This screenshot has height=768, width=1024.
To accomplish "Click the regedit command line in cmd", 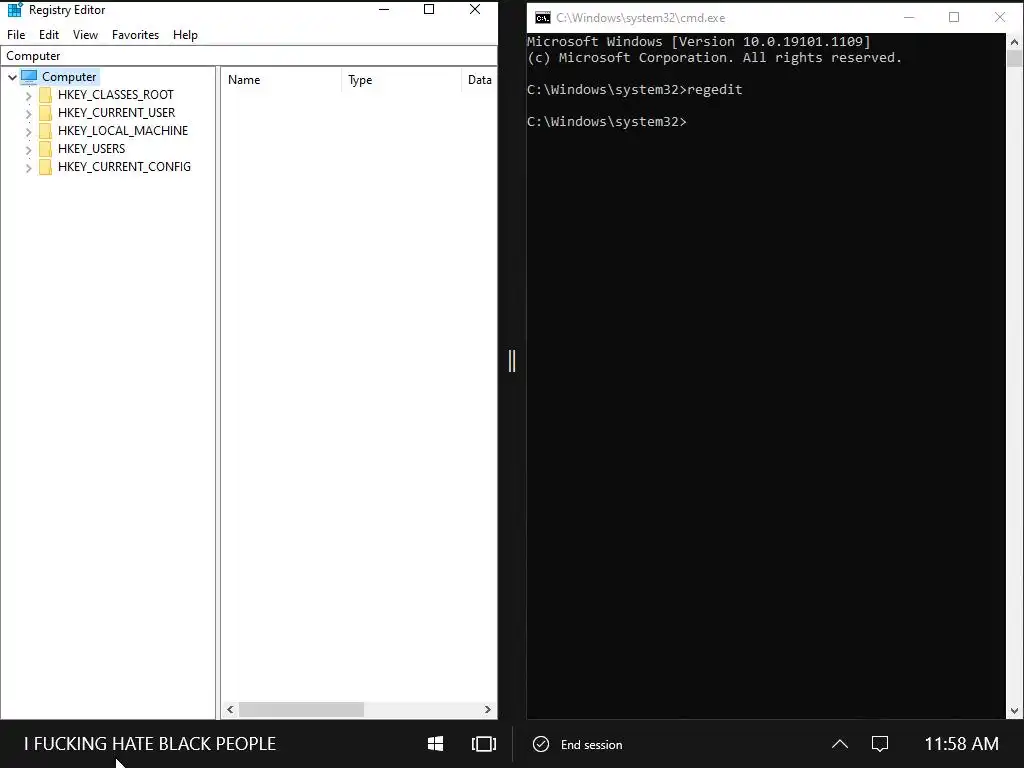I will click(635, 89).
